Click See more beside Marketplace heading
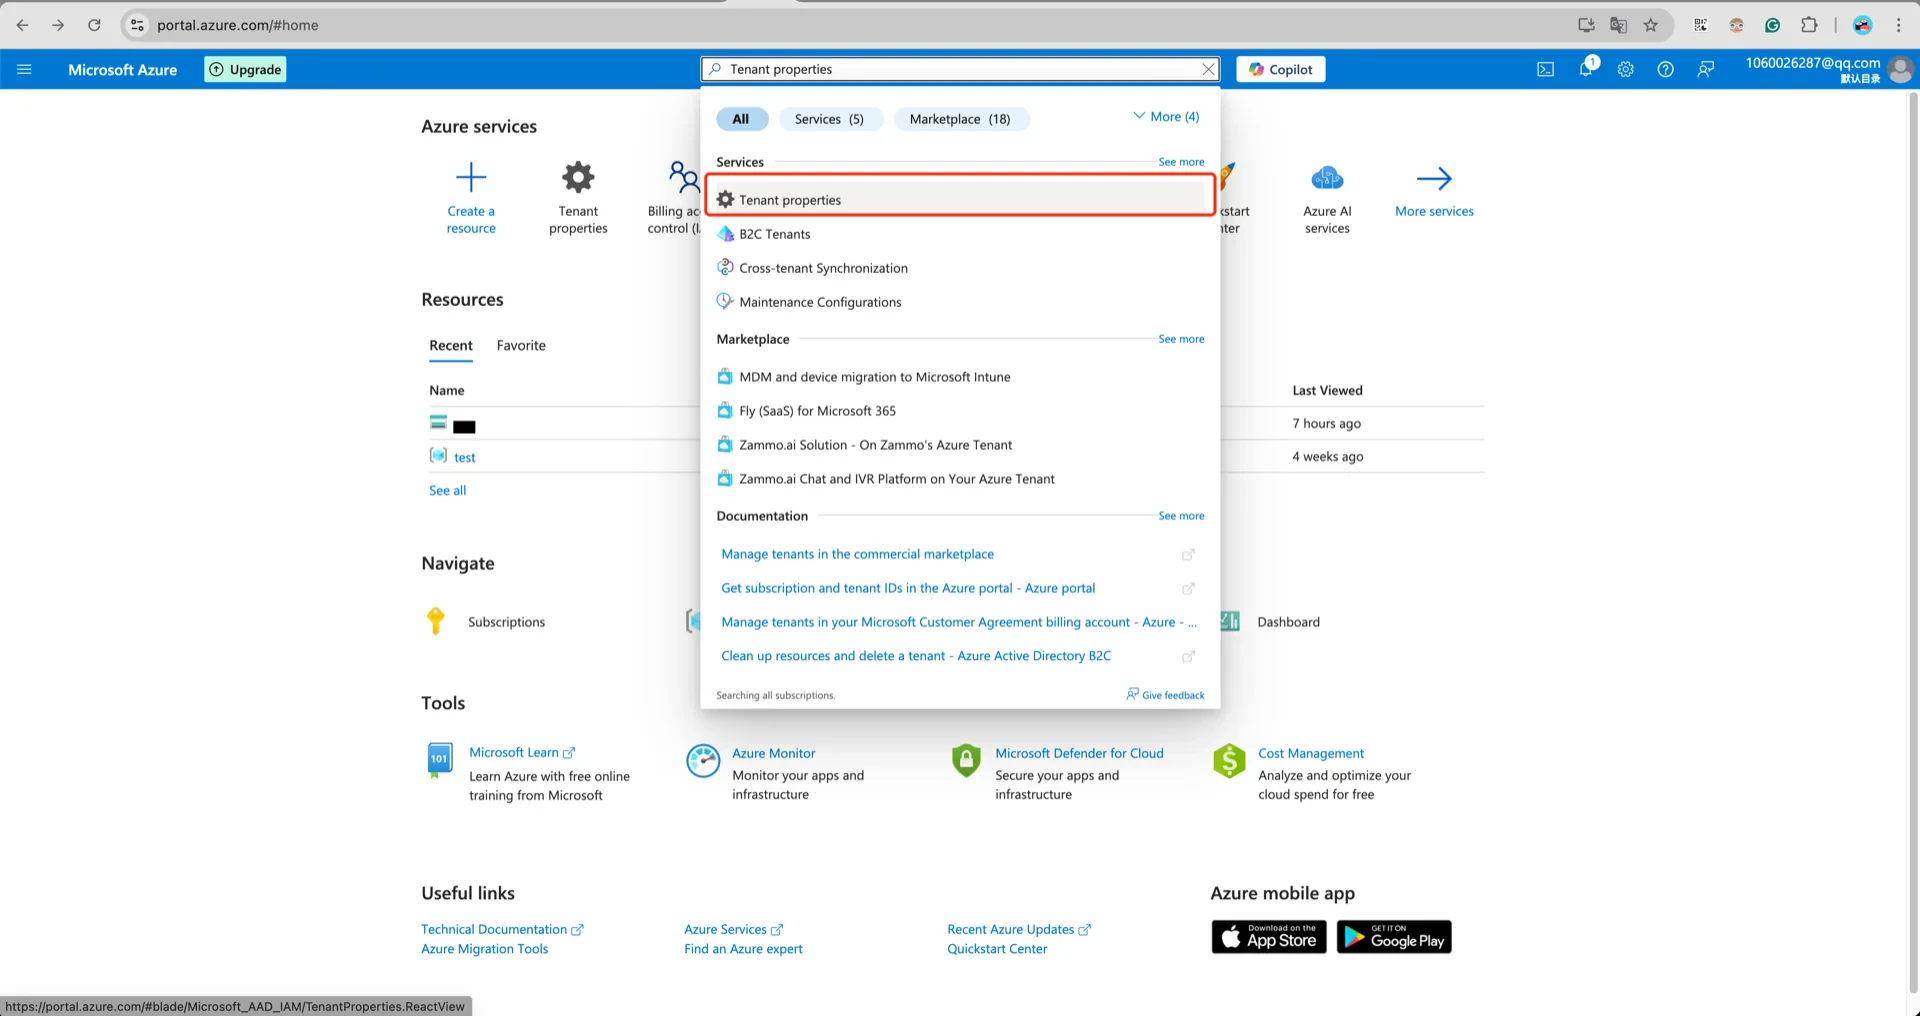 pos(1181,339)
